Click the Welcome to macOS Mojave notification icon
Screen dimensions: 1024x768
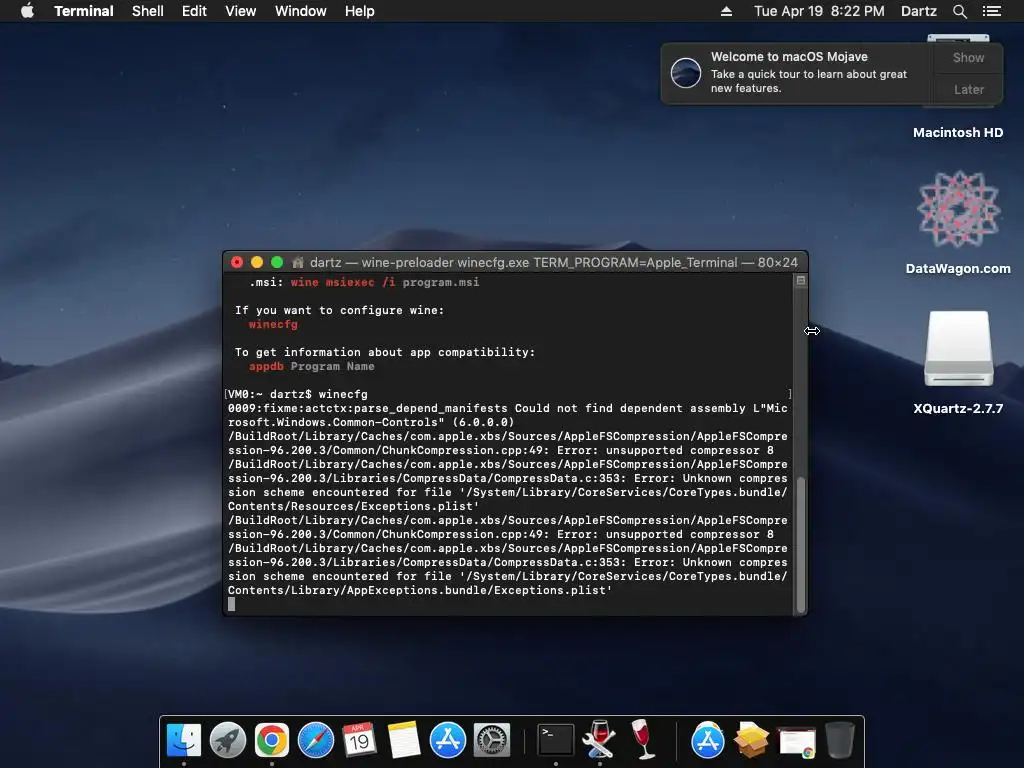[686, 72]
